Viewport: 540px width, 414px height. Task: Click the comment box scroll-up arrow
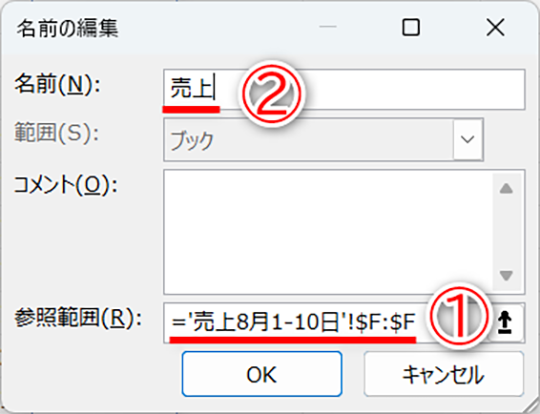[x=506, y=188]
